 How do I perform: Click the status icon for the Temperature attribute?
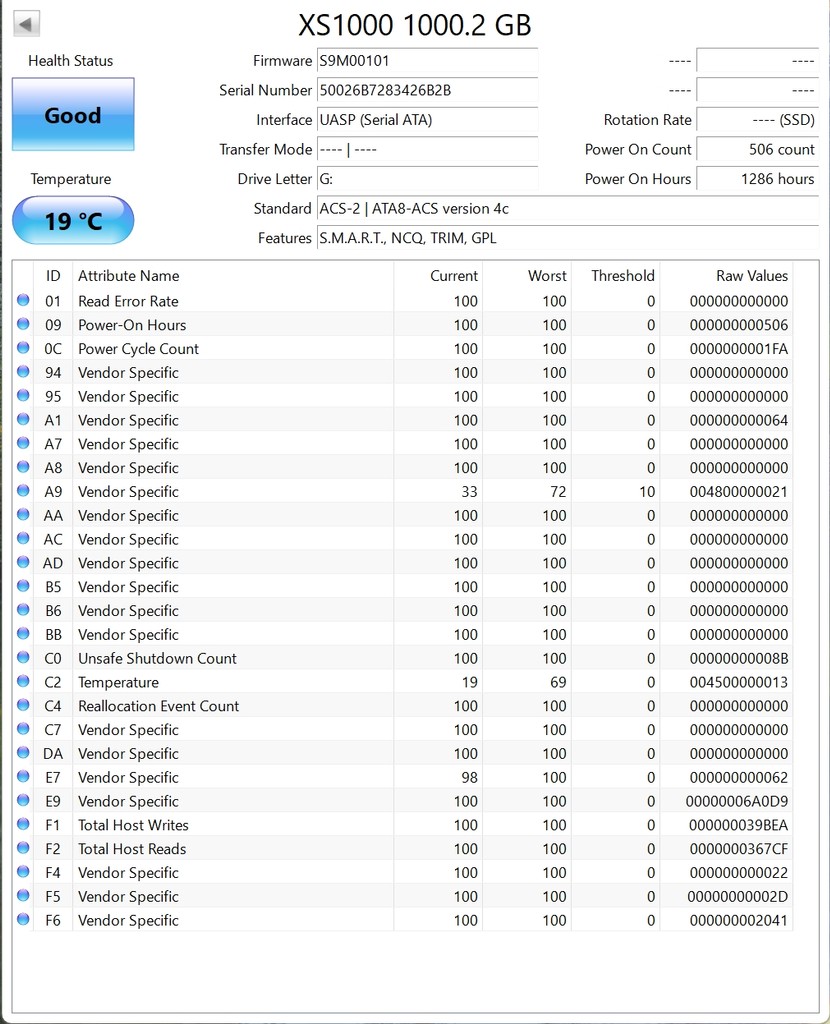pyautogui.click(x=24, y=682)
